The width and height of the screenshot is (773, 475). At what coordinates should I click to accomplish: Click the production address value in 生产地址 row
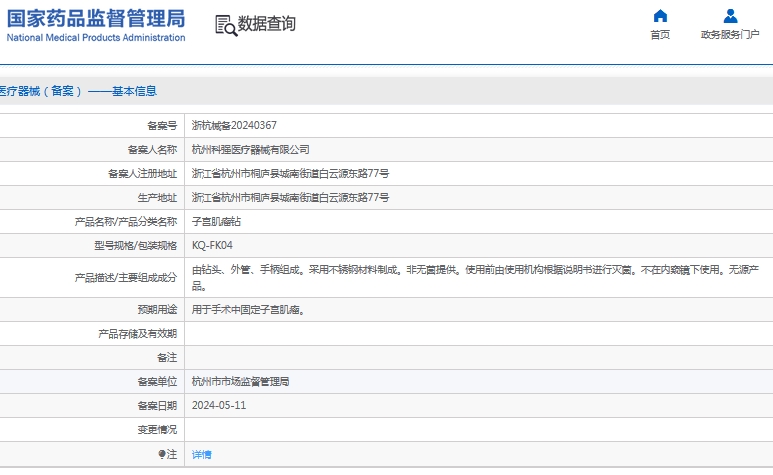[290, 198]
